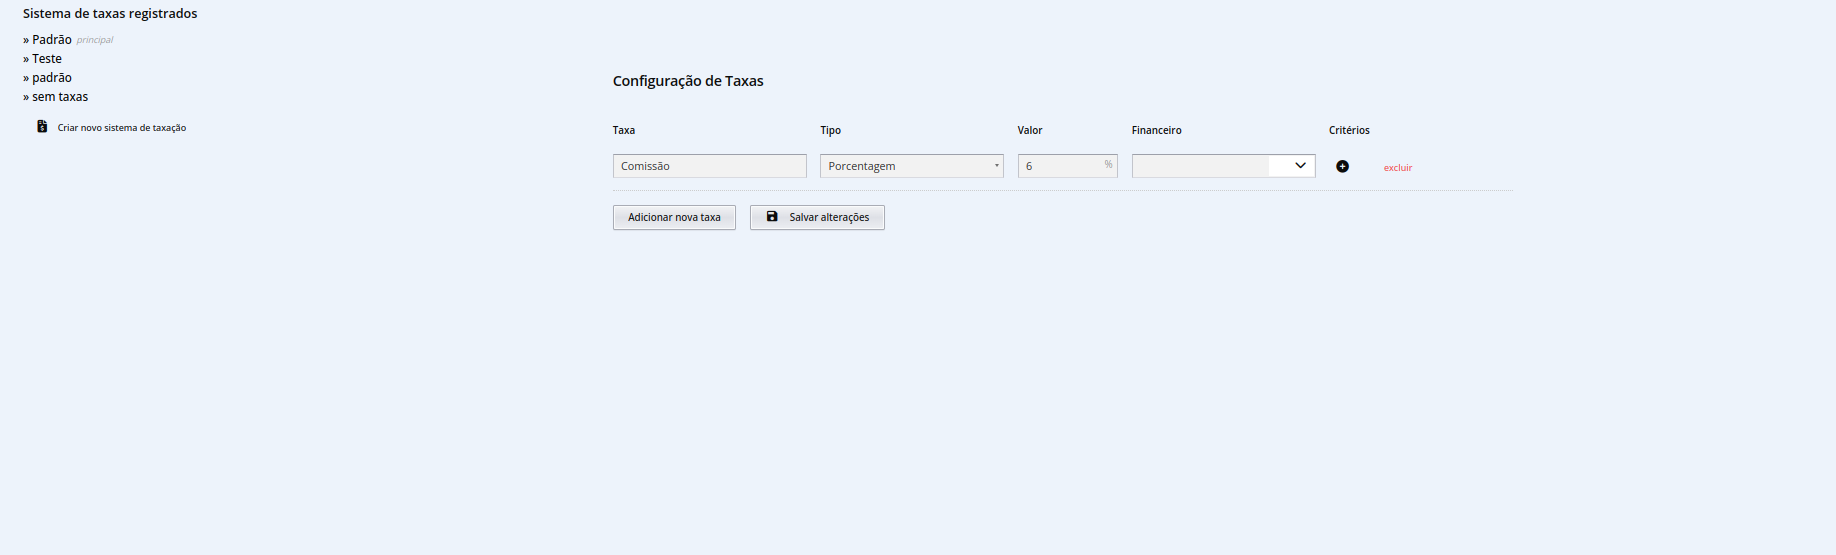Viewport: 1836px width, 555px height.
Task: Click into the Valor field showing 6
Action: coord(1060,166)
